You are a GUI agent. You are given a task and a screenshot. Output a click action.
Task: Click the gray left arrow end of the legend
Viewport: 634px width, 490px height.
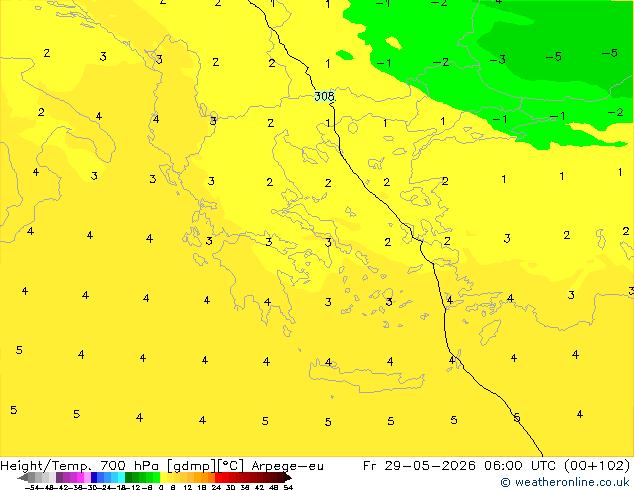23,478
